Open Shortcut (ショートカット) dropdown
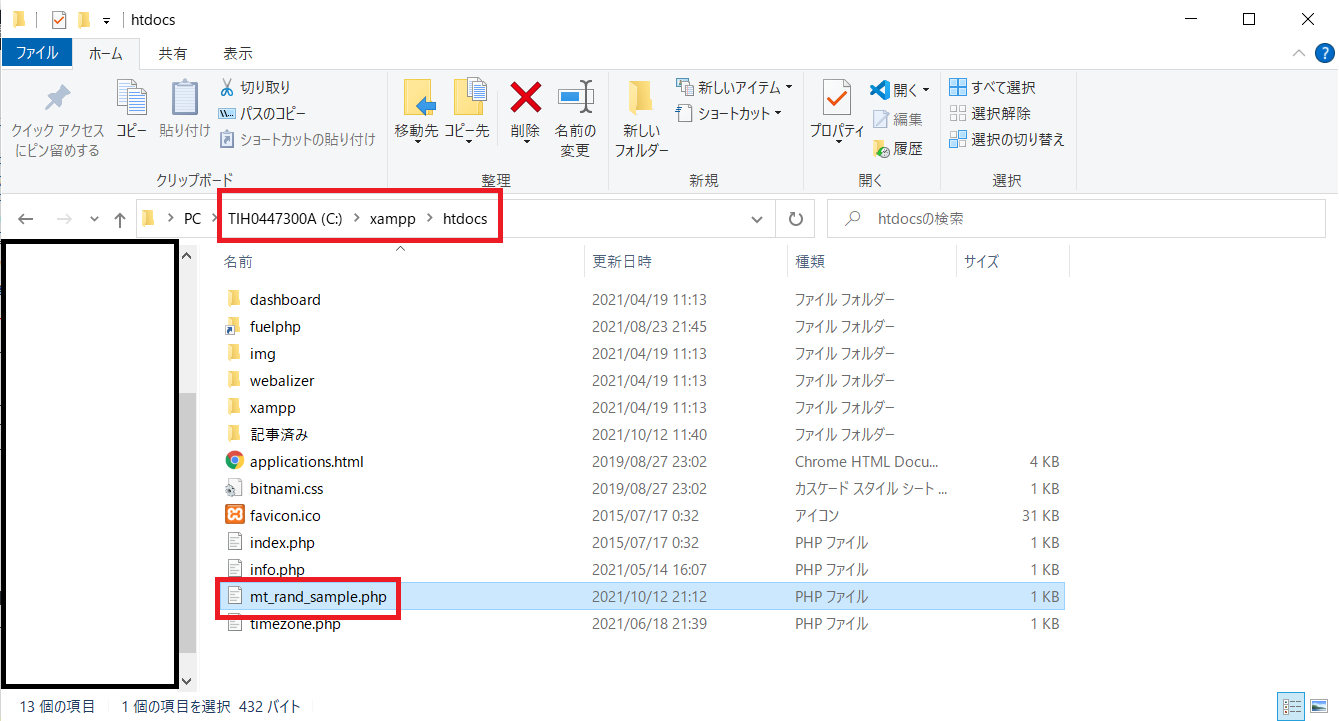The image size is (1339, 721). (728, 114)
